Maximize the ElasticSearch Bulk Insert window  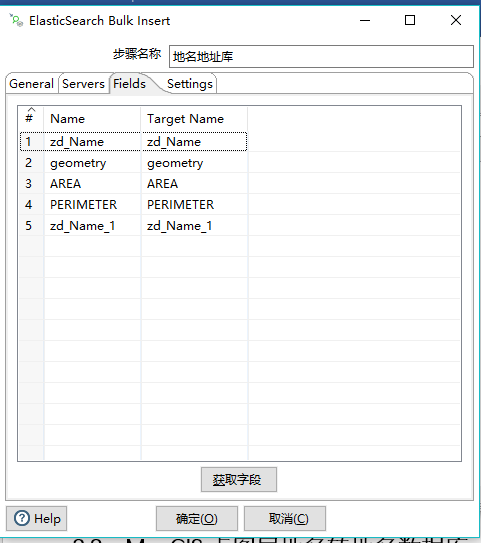point(410,20)
